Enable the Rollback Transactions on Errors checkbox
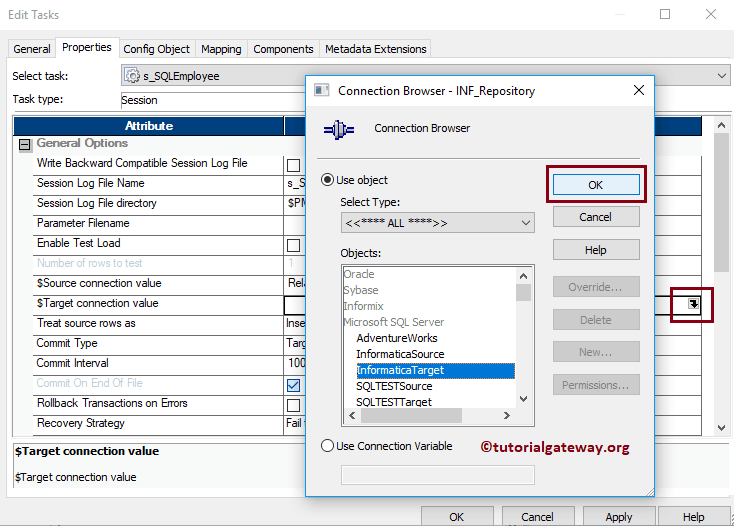Image resolution: width=734 pixels, height=526 pixels. click(293, 405)
